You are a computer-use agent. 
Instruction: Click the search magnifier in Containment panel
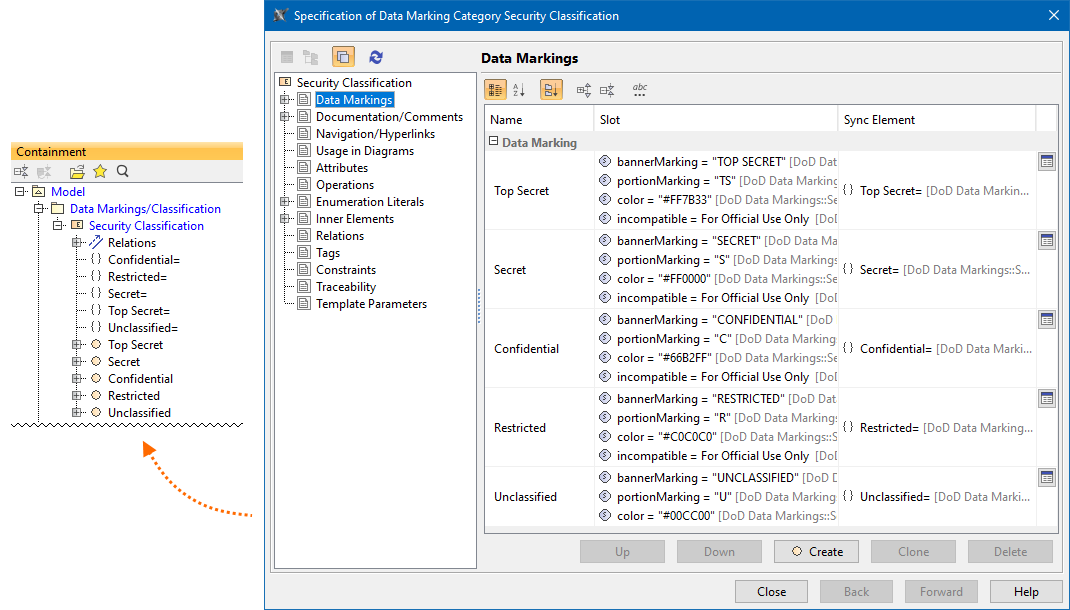123,172
